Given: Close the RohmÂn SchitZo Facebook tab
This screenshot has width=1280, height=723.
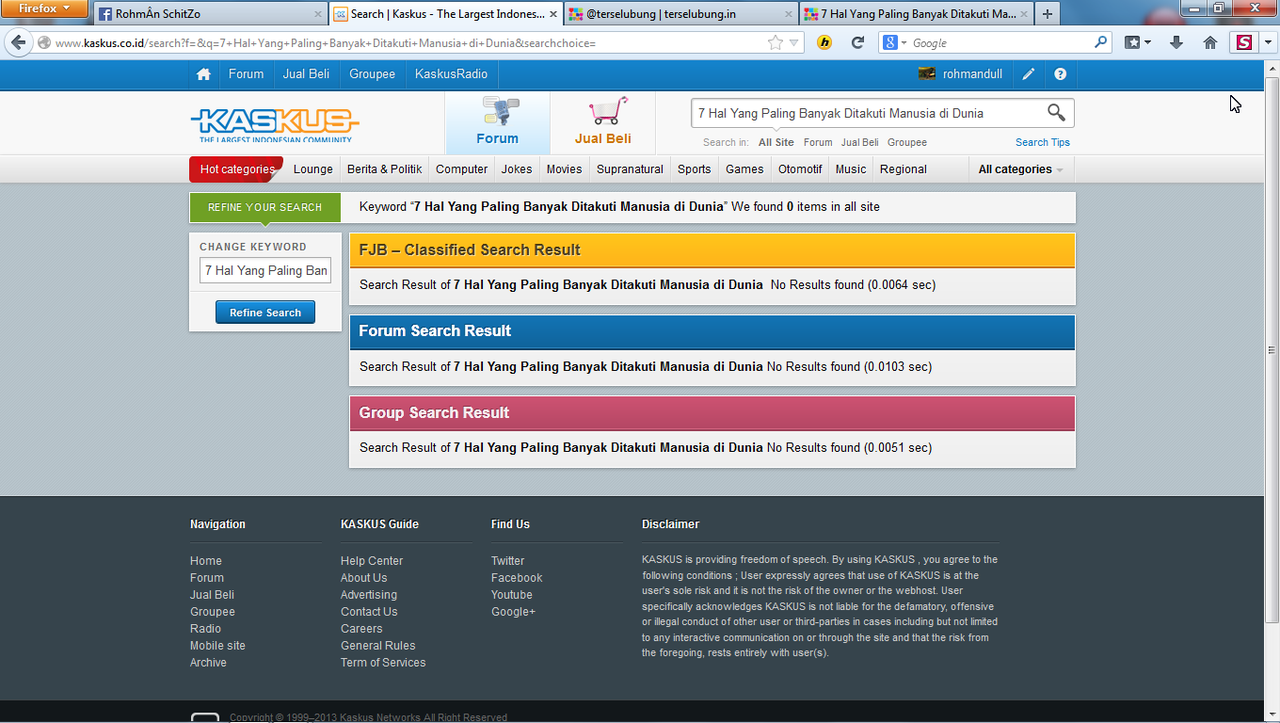Looking at the screenshot, I should click(x=318, y=14).
